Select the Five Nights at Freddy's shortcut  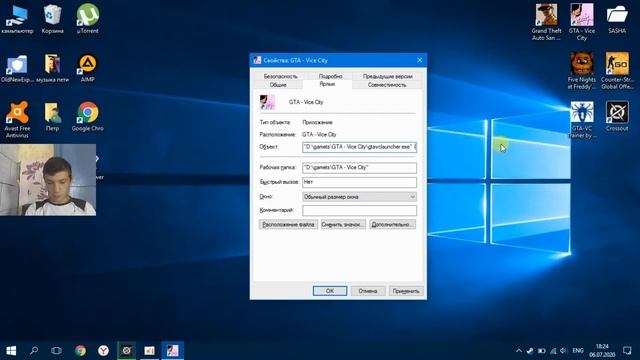582,71
